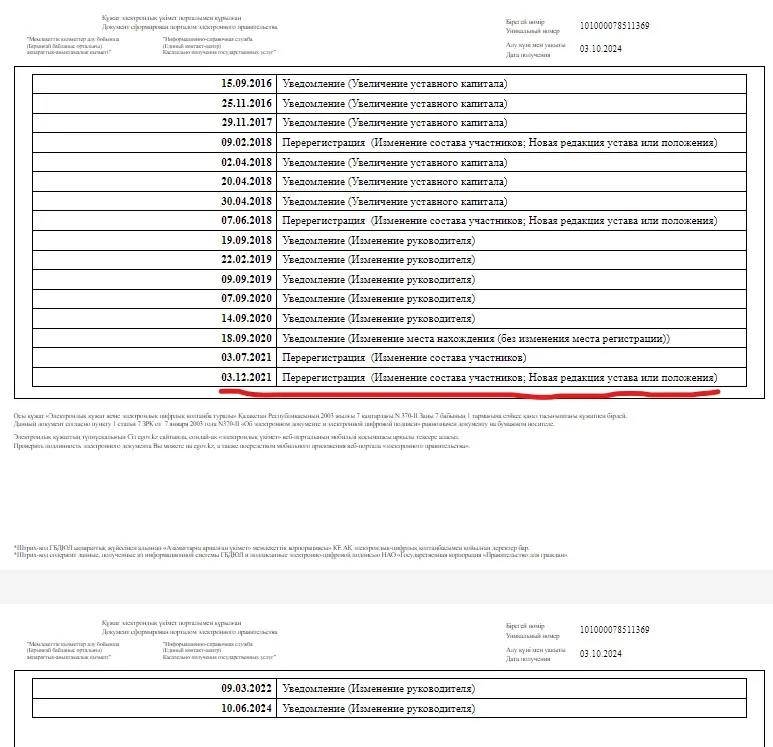Select the 09.03.2022 date on second page
Screen dimensions: 773x747
pos(246,689)
